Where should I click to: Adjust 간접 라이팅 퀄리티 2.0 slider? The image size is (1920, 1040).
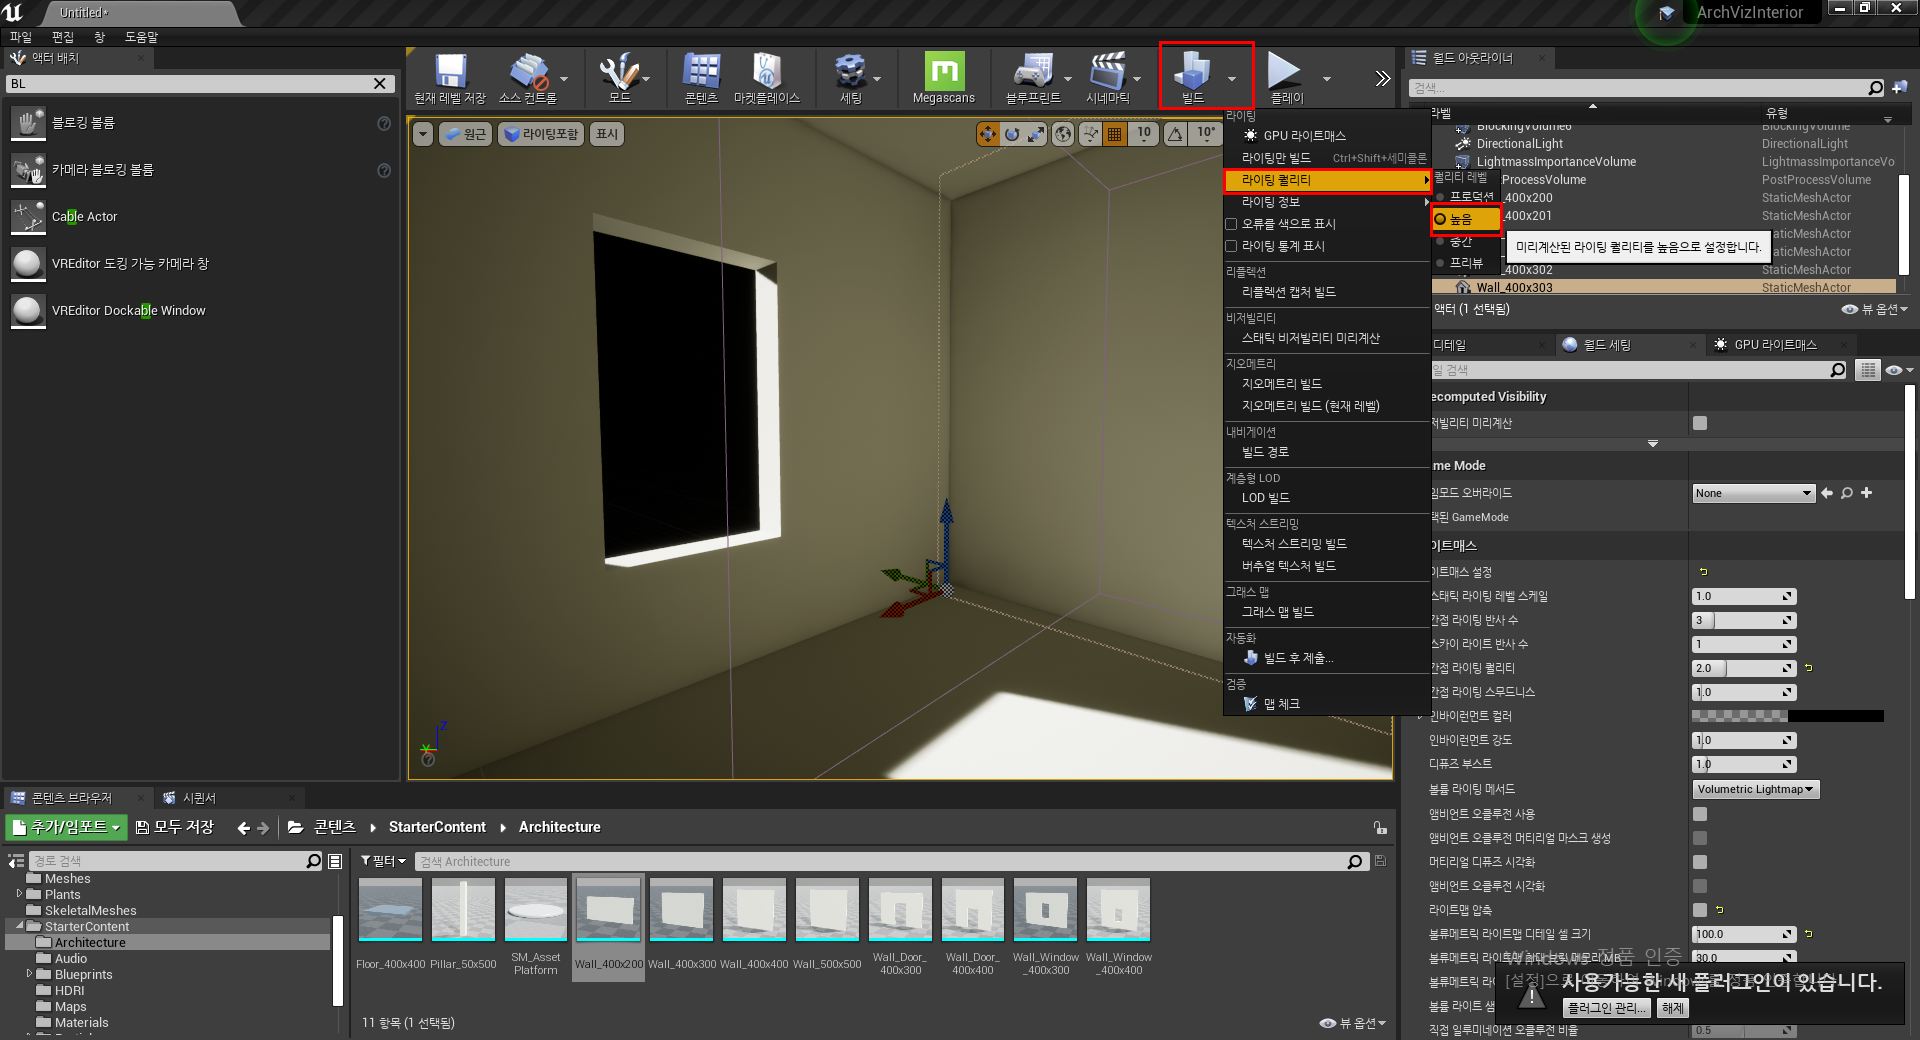1744,668
